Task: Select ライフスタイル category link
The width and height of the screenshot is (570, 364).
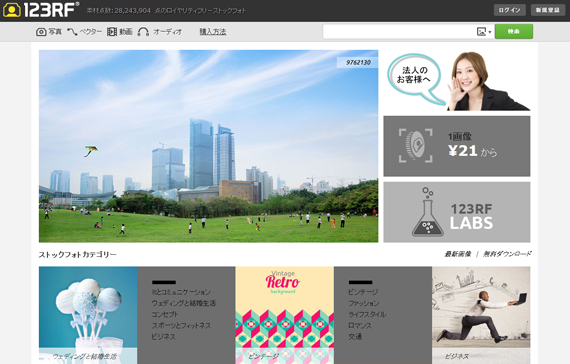Action: (x=367, y=314)
